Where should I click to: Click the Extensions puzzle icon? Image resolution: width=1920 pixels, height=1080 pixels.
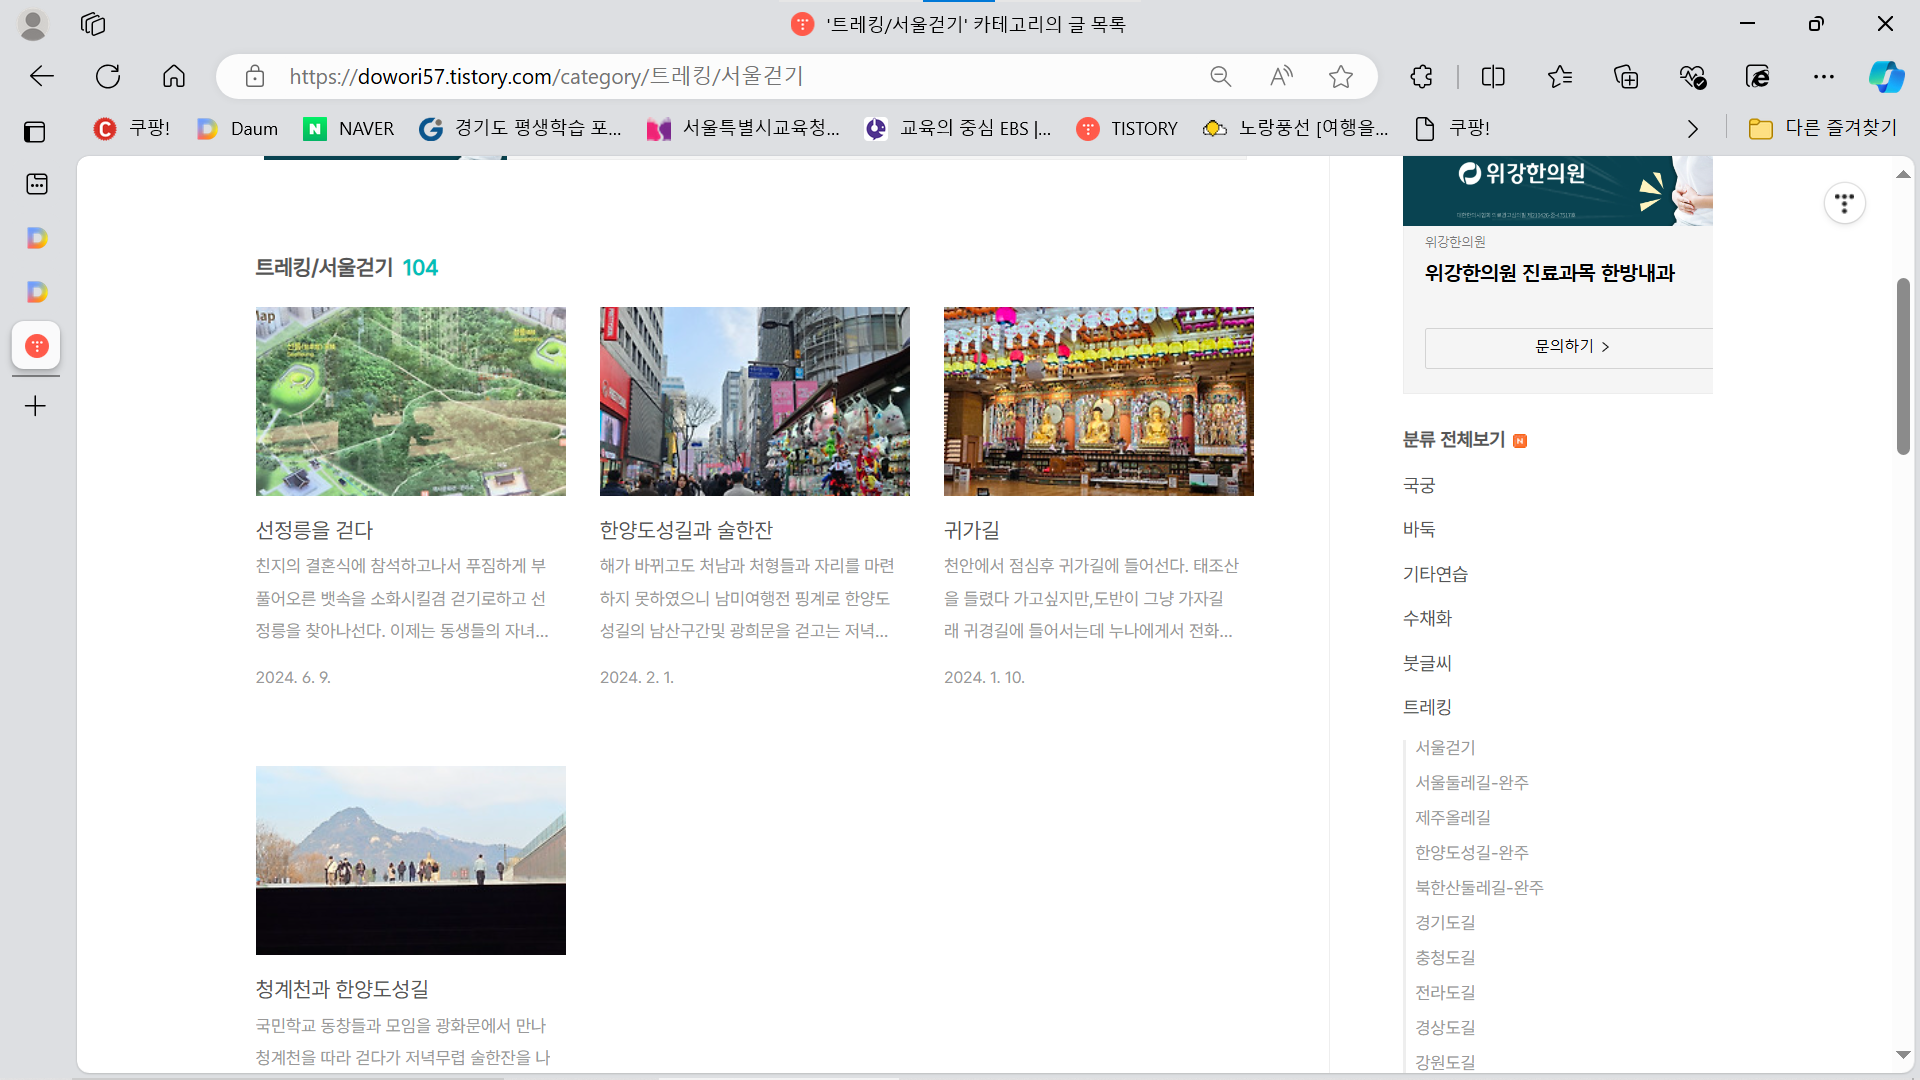point(1421,76)
